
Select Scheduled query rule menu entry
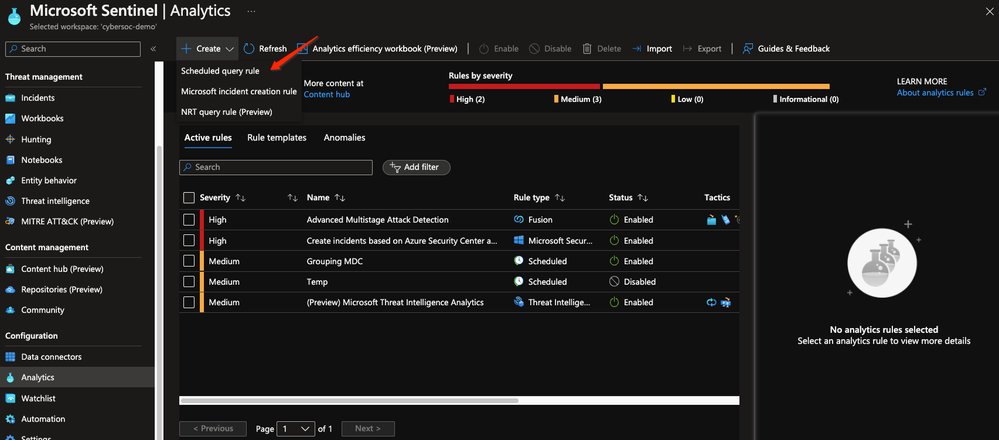220,71
